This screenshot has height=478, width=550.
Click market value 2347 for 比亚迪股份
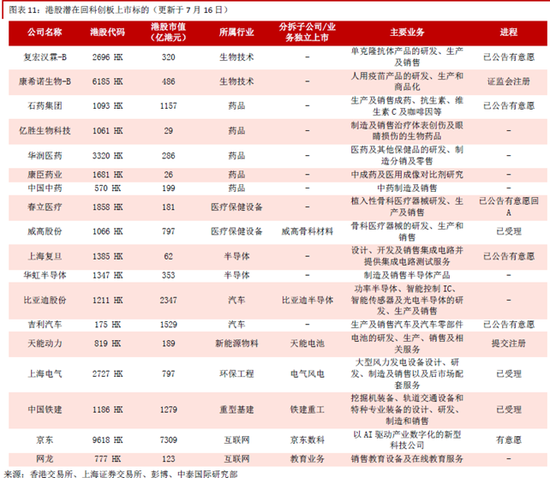pyautogui.click(x=168, y=300)
